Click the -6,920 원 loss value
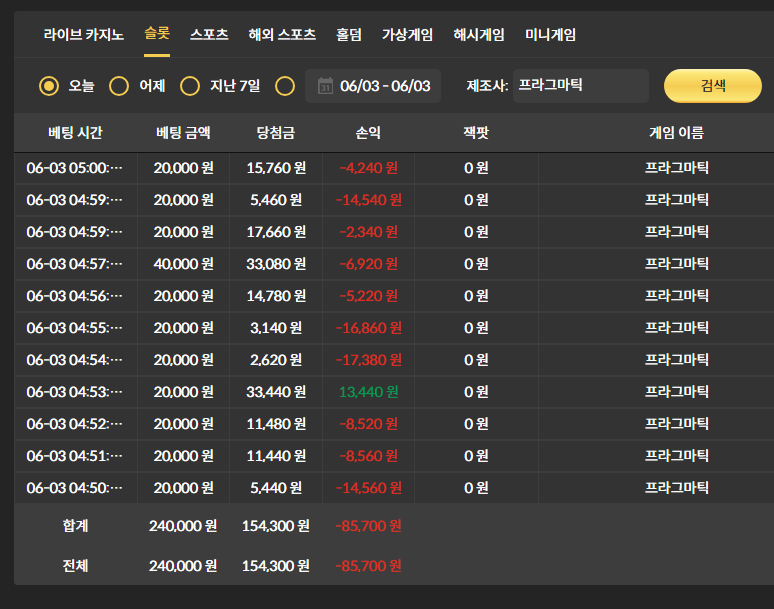The image size is (774, 609). click(x=368, y=264)
